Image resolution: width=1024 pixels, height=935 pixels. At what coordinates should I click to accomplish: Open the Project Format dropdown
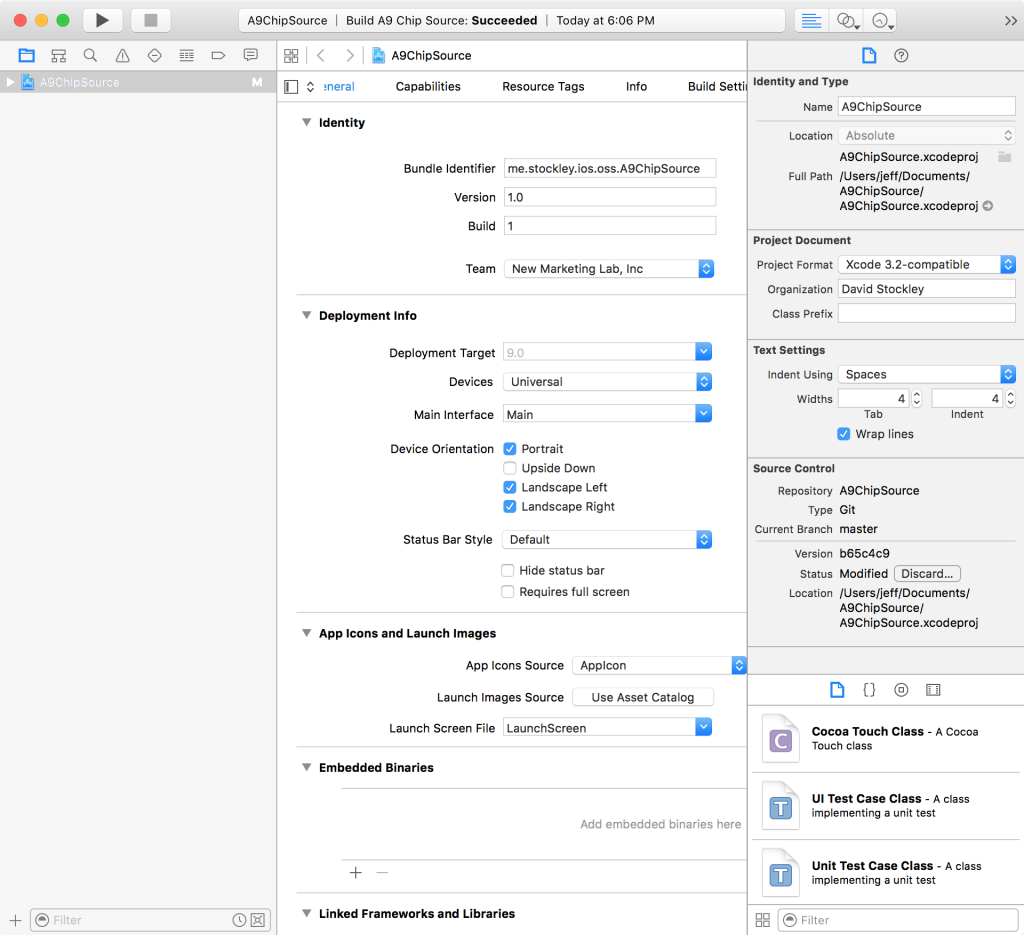[927, 264]
